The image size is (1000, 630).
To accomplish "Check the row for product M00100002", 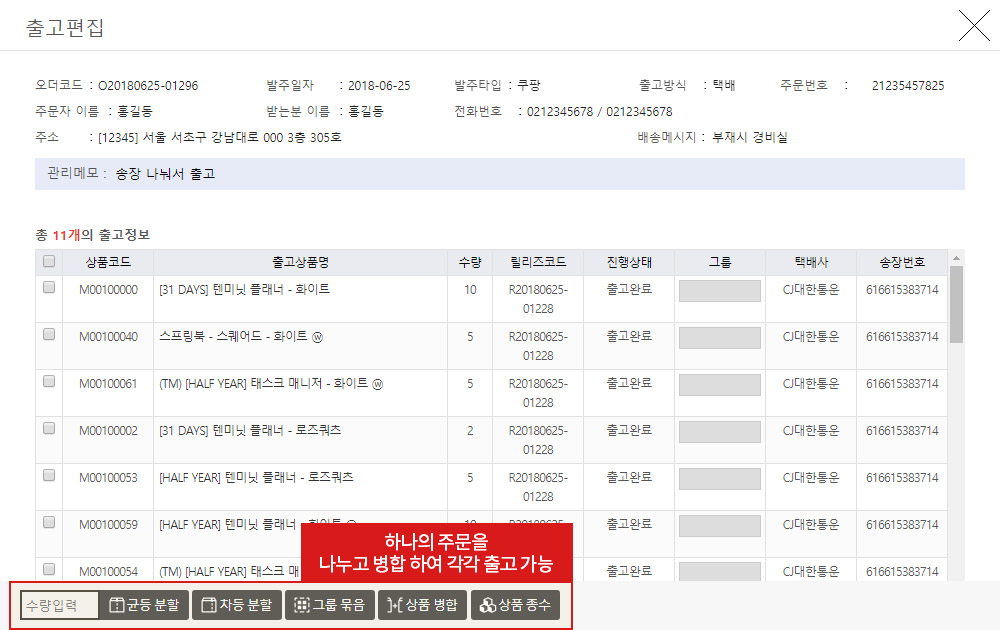I will [49, 429].
